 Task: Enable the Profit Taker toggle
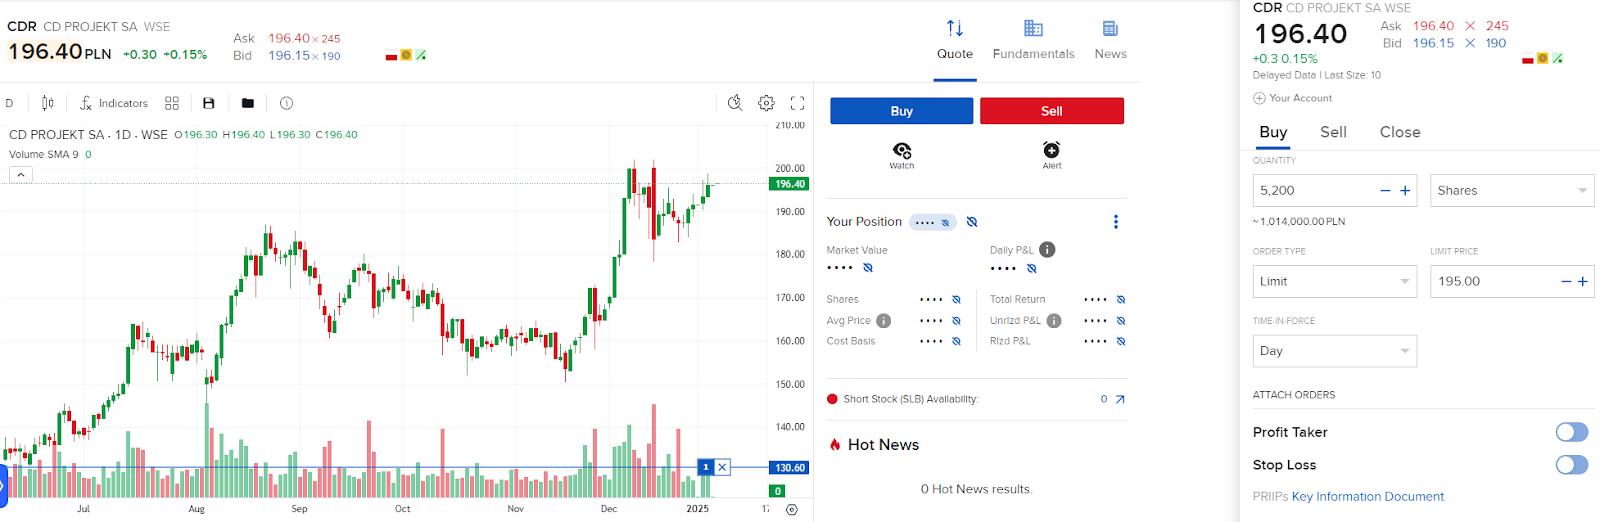1572,432
